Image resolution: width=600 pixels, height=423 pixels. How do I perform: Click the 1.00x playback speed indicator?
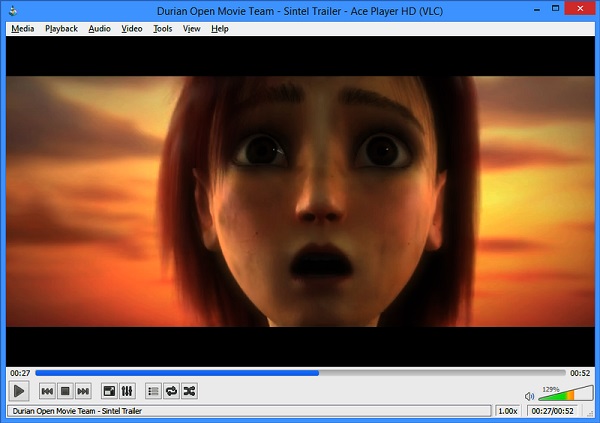(x=508, y=411)
